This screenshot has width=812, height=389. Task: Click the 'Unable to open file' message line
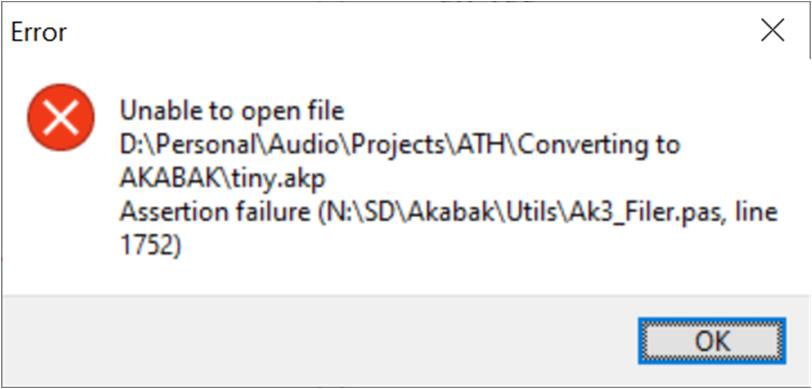point(232,111)
